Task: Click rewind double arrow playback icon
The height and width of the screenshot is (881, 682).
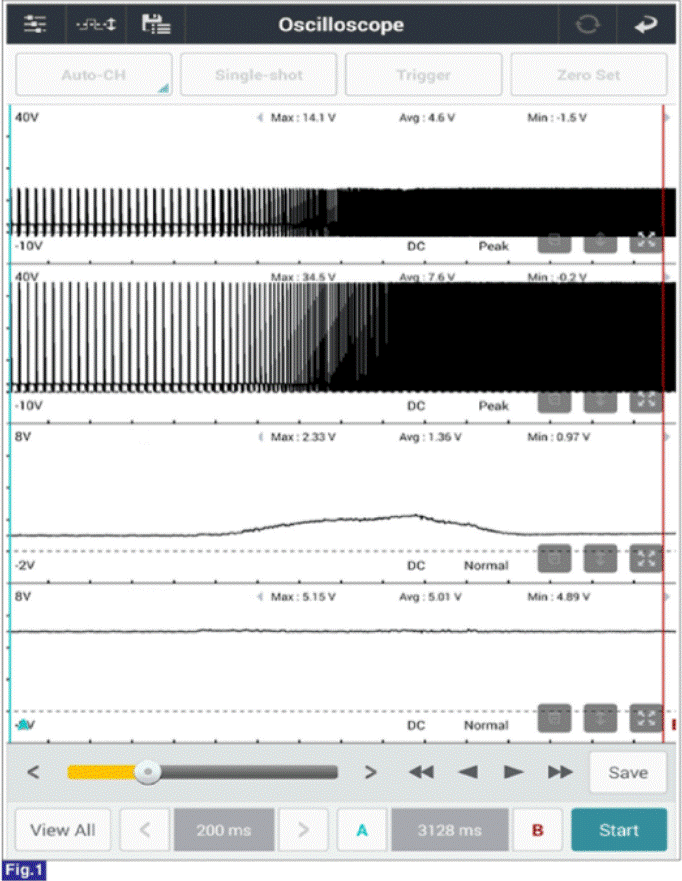Action: click(422, 772)
